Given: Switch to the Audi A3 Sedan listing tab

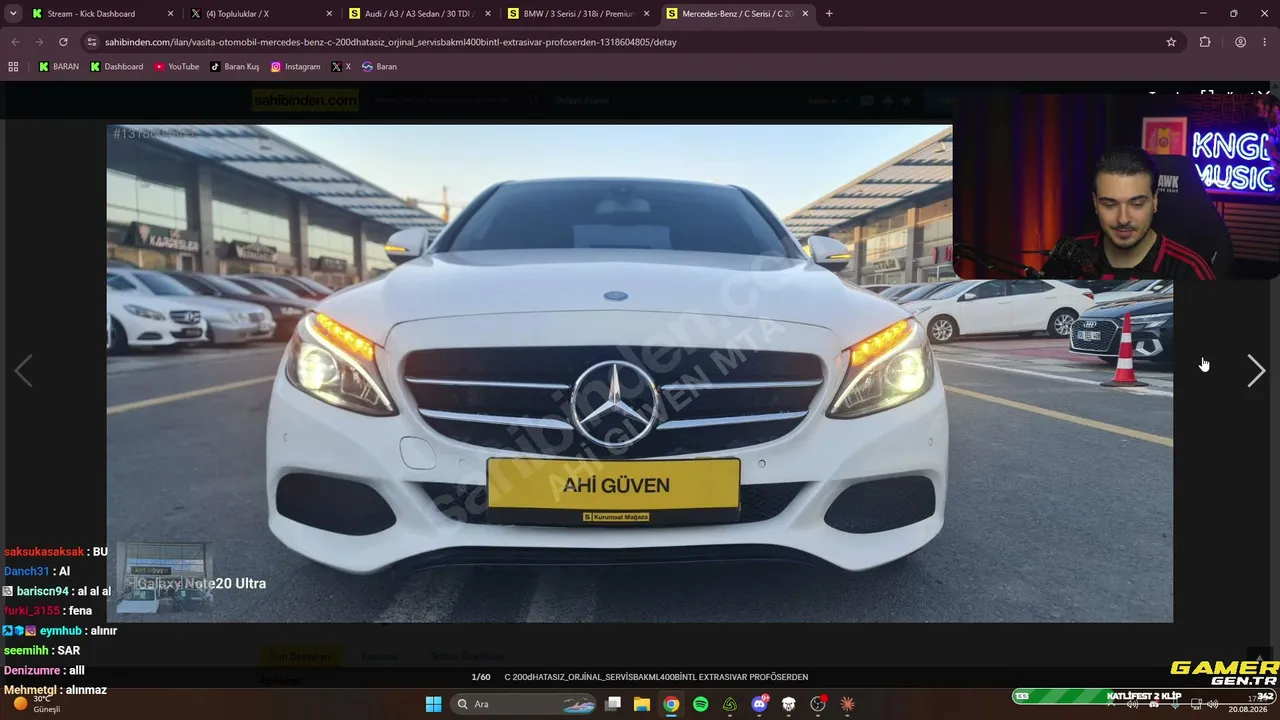Looking at the screenshot, I should [420, 14].
